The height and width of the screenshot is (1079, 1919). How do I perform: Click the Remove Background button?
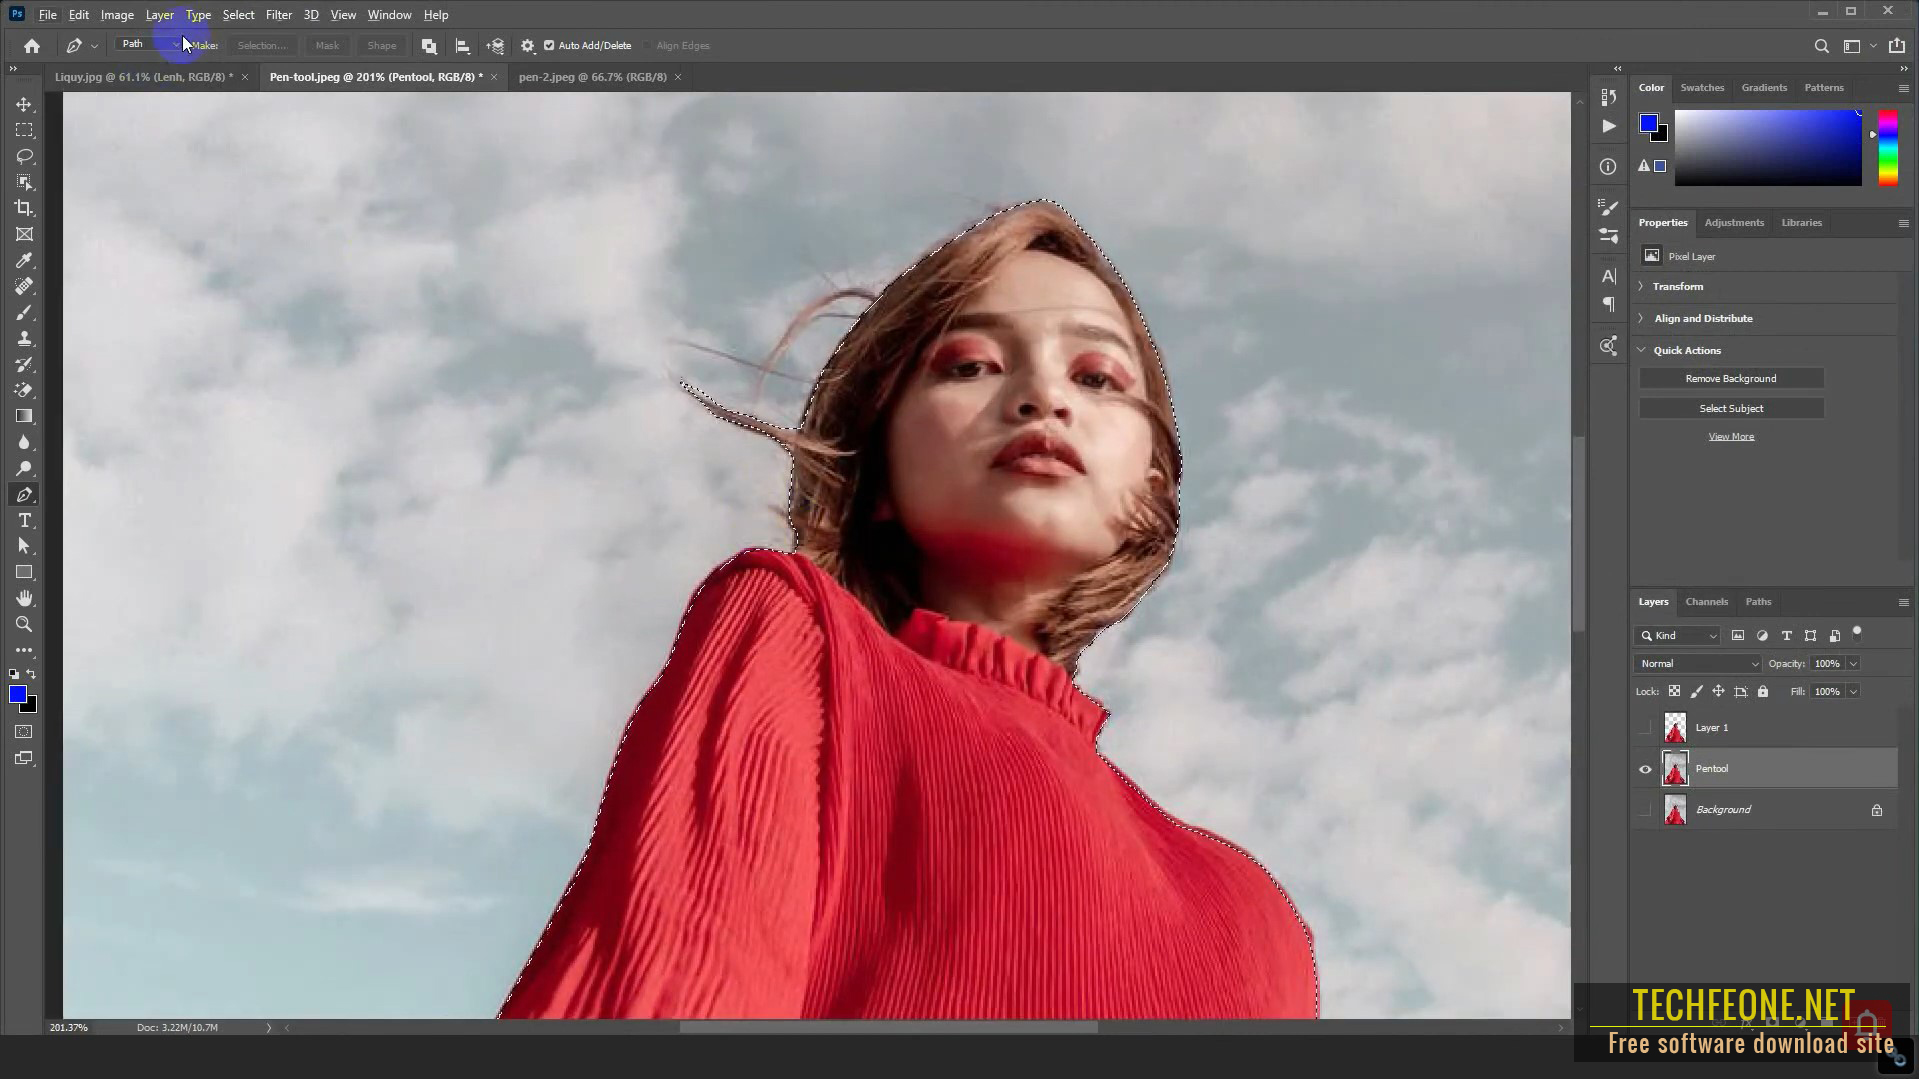point(1730,378)
